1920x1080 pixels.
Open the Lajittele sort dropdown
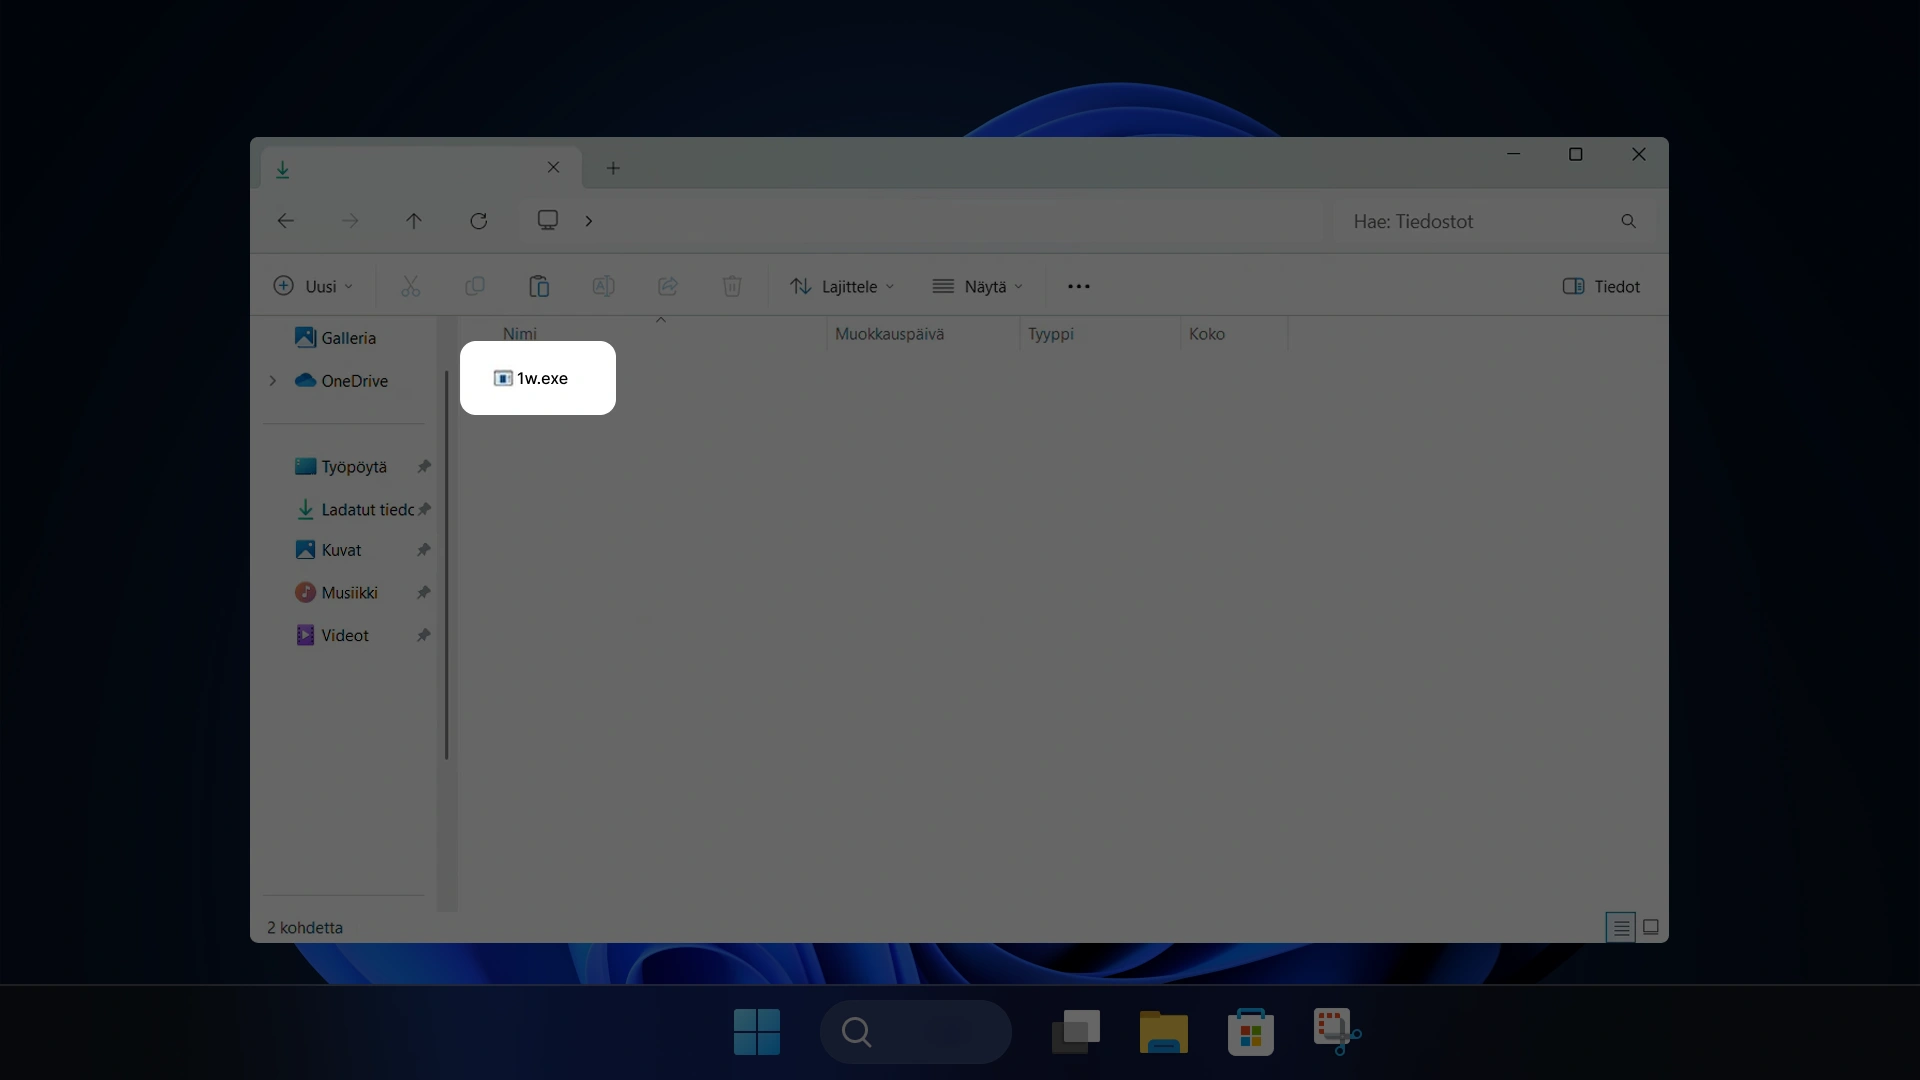pyautogui.click(x=842, y=286)
